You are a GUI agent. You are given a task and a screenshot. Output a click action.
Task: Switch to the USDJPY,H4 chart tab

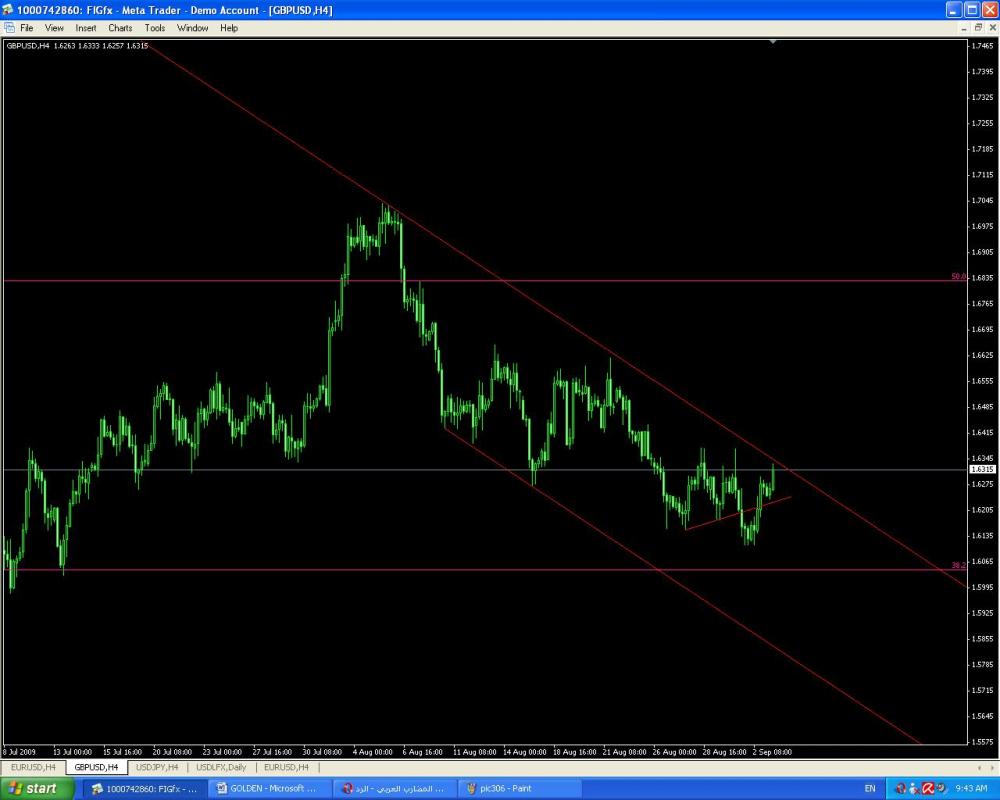(x=159, y=767)
